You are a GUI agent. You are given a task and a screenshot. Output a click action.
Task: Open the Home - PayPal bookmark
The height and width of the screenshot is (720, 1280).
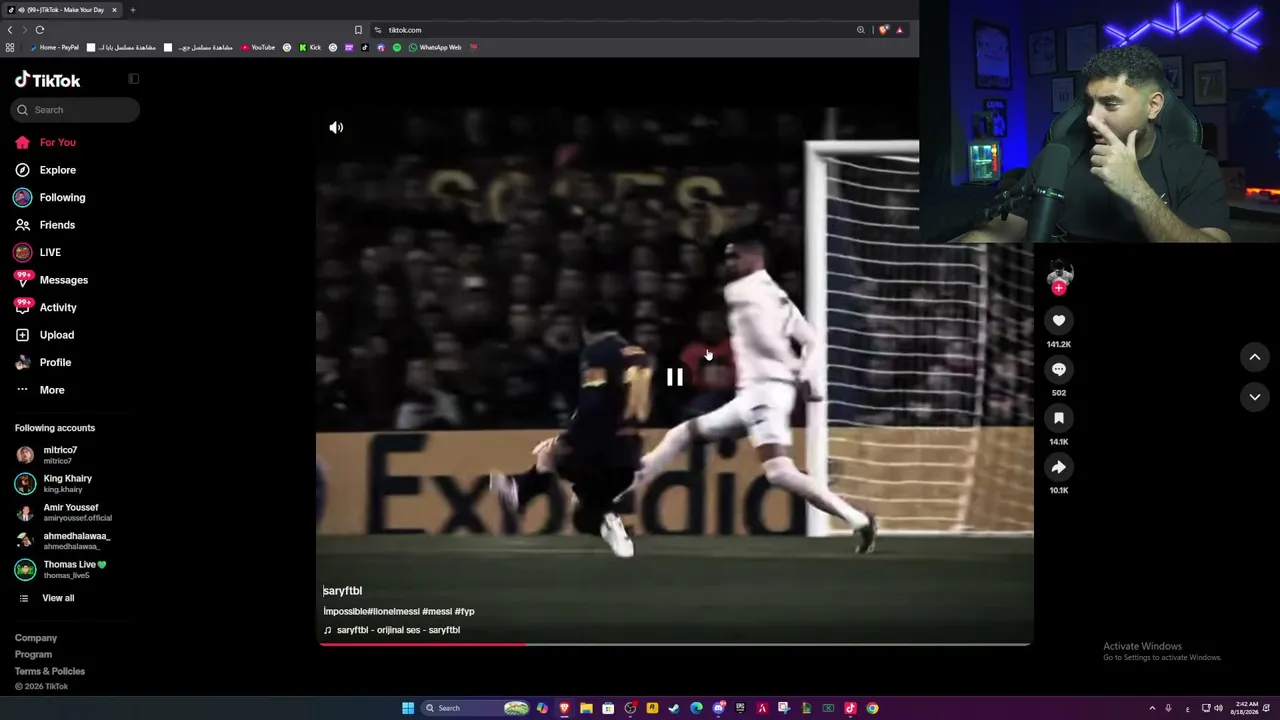point(54,47)
